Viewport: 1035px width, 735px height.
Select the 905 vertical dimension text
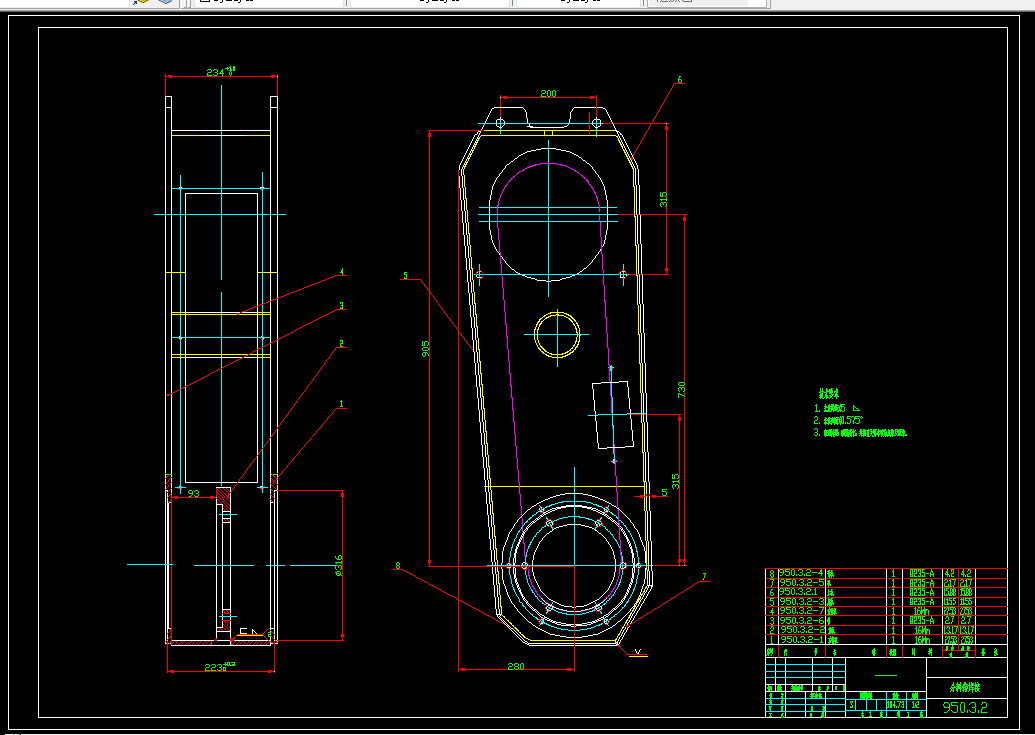click(425, 348)
